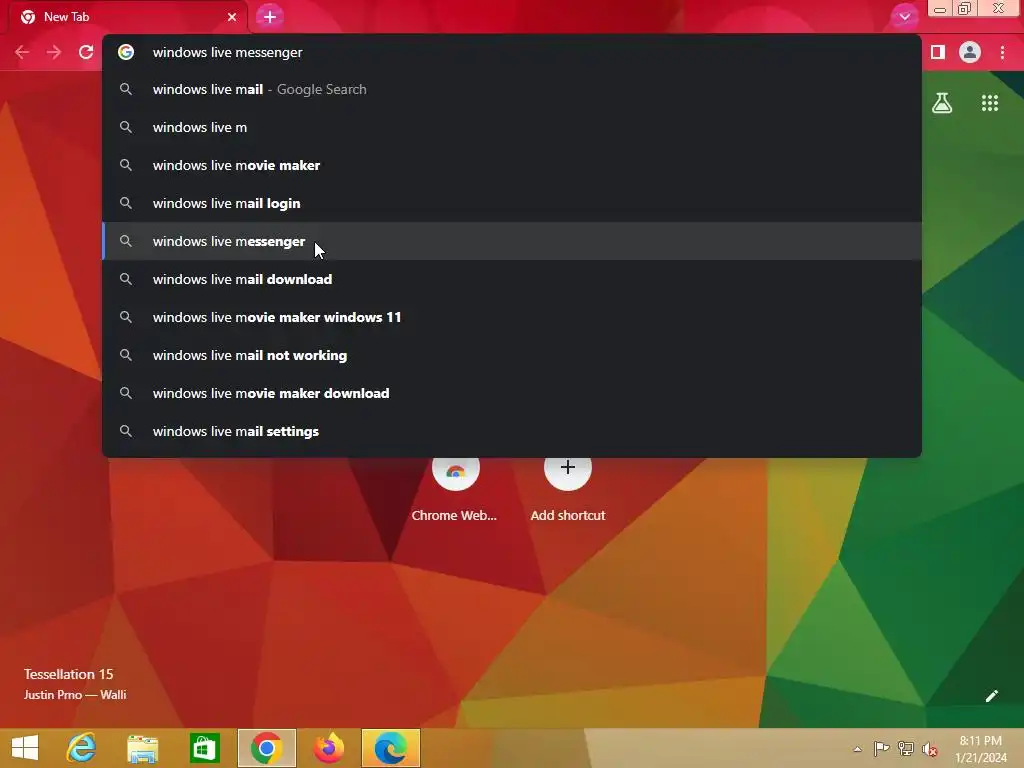The image size is (1024, 768).
Task: Close the New Tab tab
Action: point(231,17)
